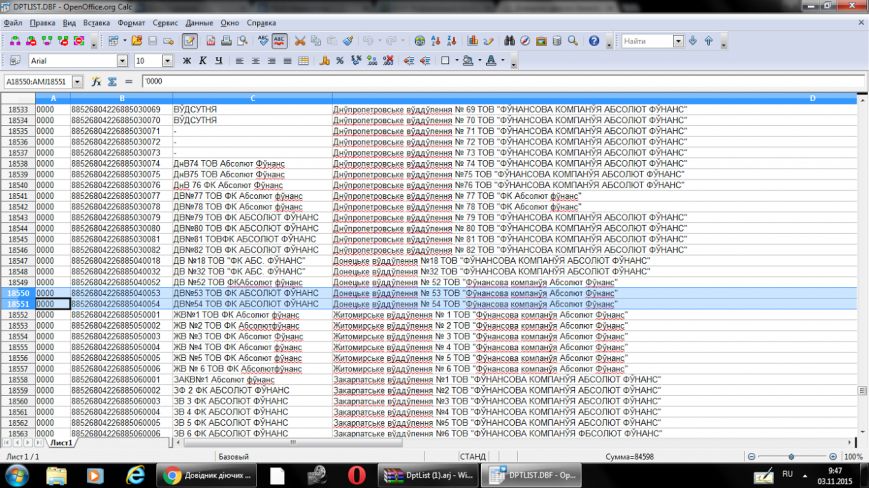The height and width of the screenshot is (488, 869).
Task: Open the Справка menu
Action: (x=261, y=23)
